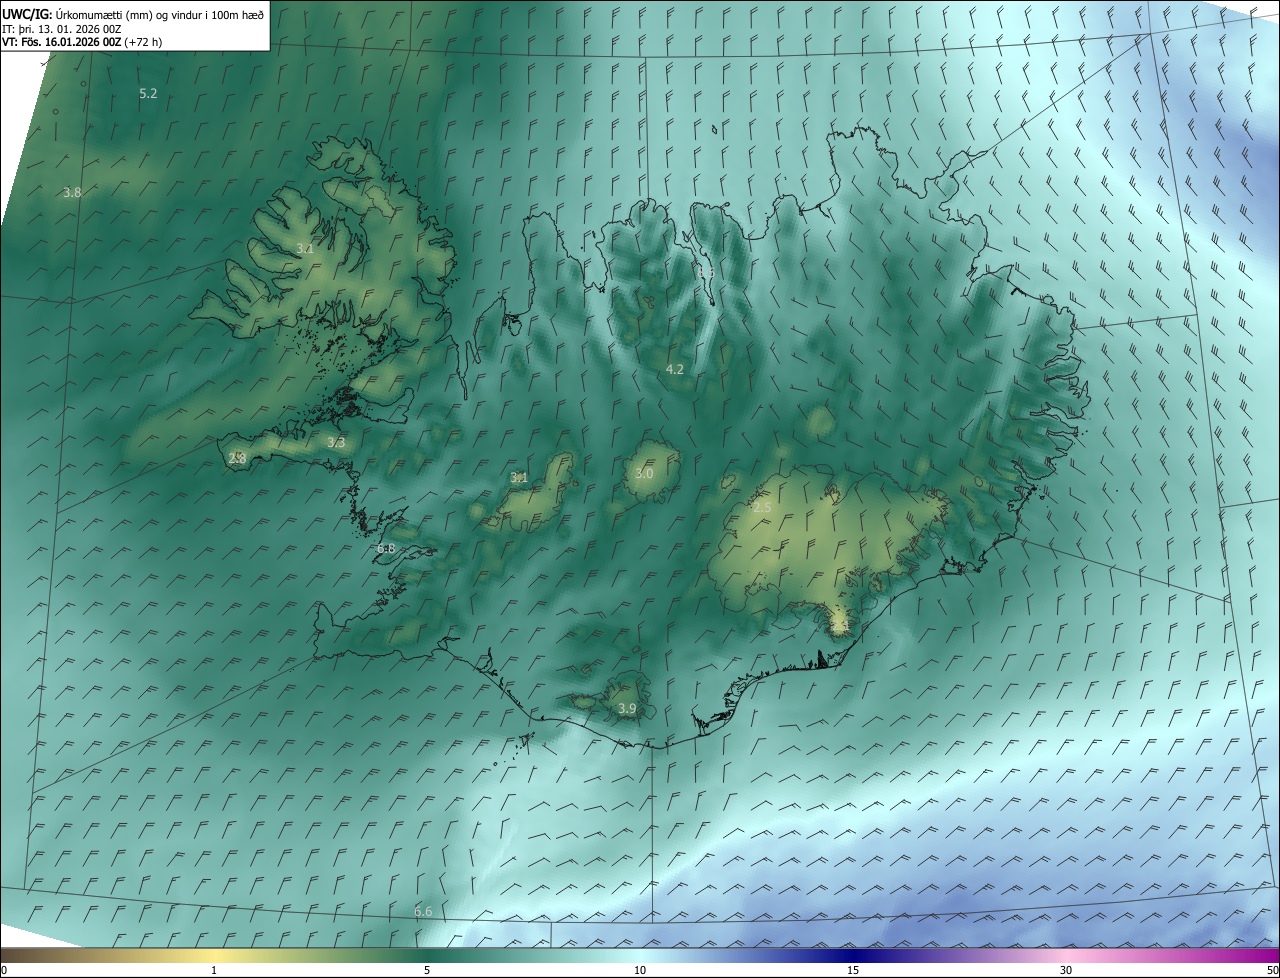Click the 6.8 value label
The height and width of the screenshot is (978, 1280).
pos(386,549)
